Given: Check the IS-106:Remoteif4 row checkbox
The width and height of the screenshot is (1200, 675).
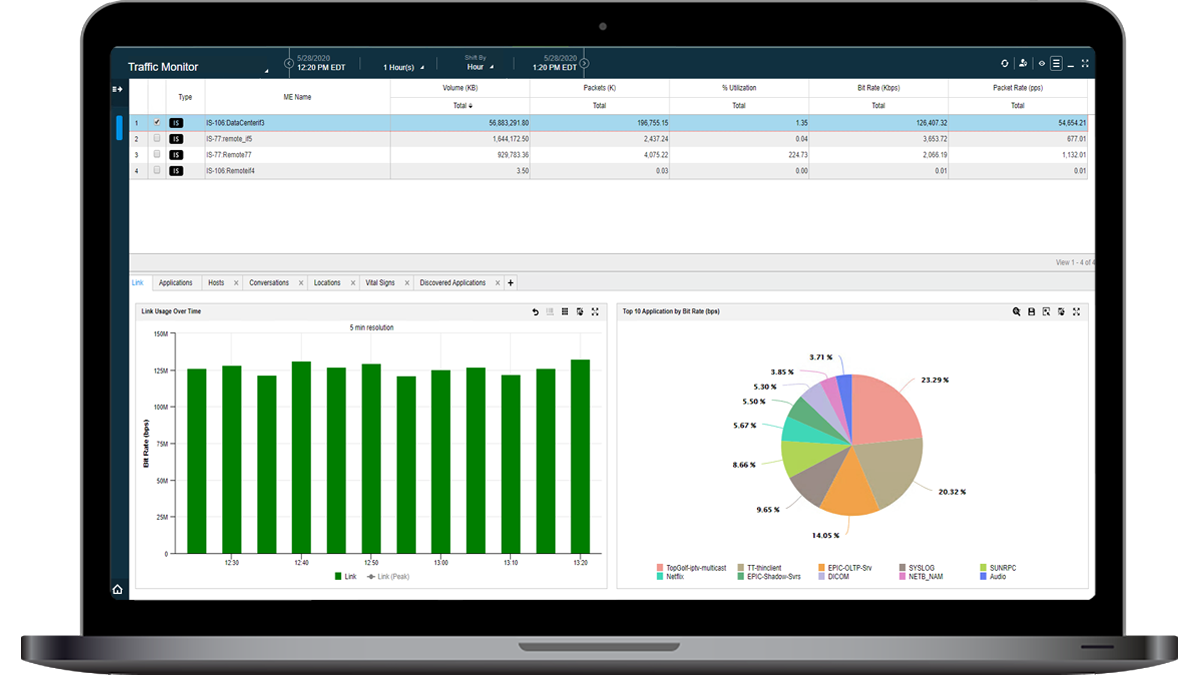Looking at the screenshot, I should 157,170.
